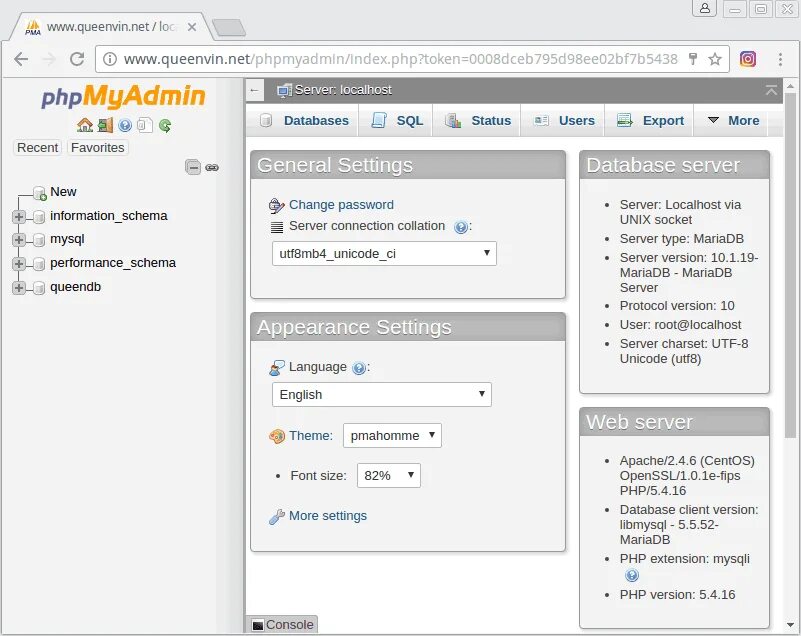801x636 pixels.
Task: Click the log out icon in sidebar
Action: (105, 125)
